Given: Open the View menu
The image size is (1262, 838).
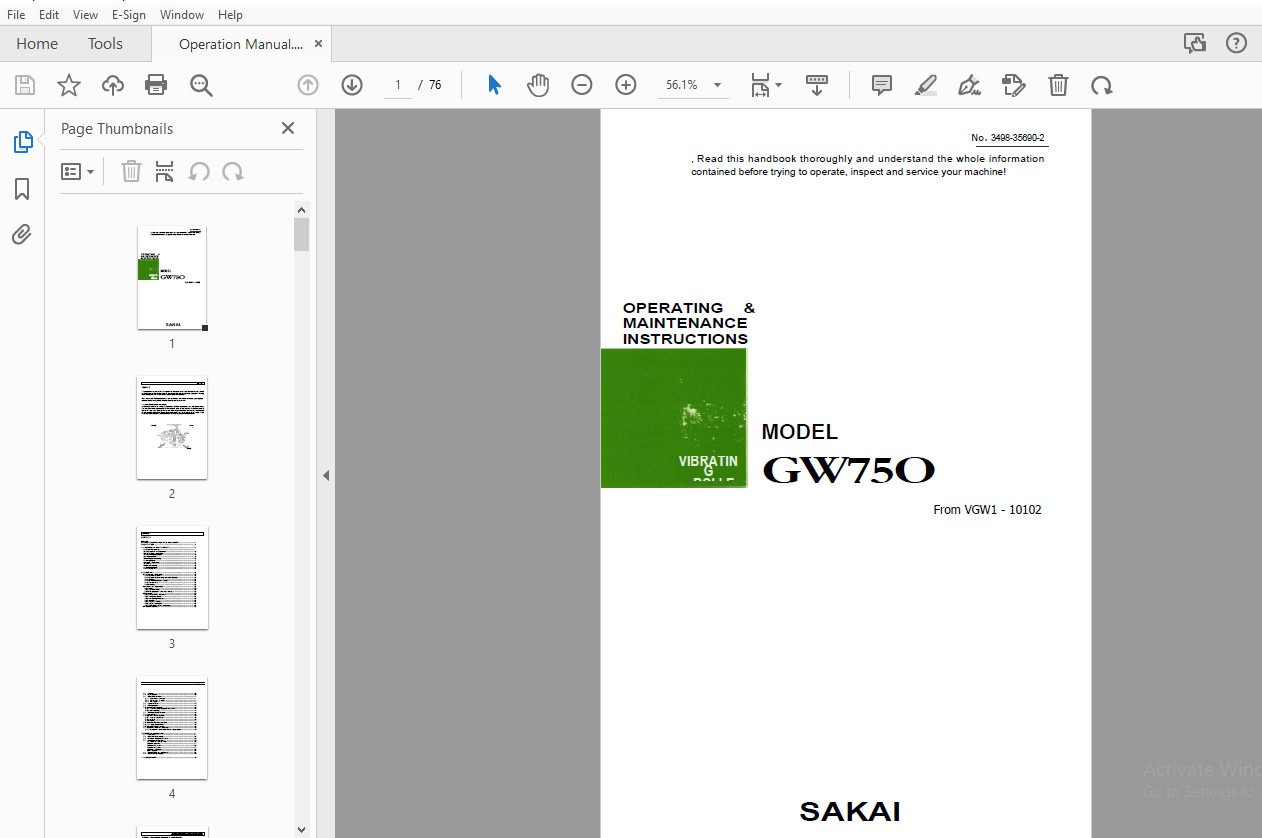Looking at the screenshot, I should [x=85, y=15].
